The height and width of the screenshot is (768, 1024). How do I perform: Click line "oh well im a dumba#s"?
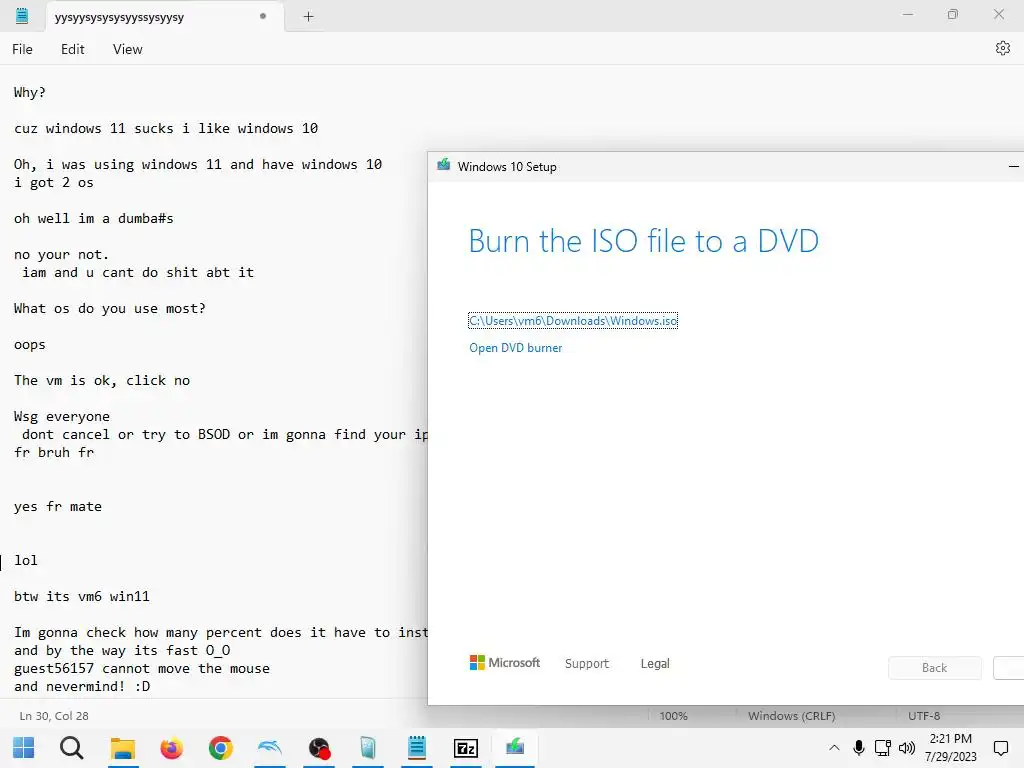[93, 218]
